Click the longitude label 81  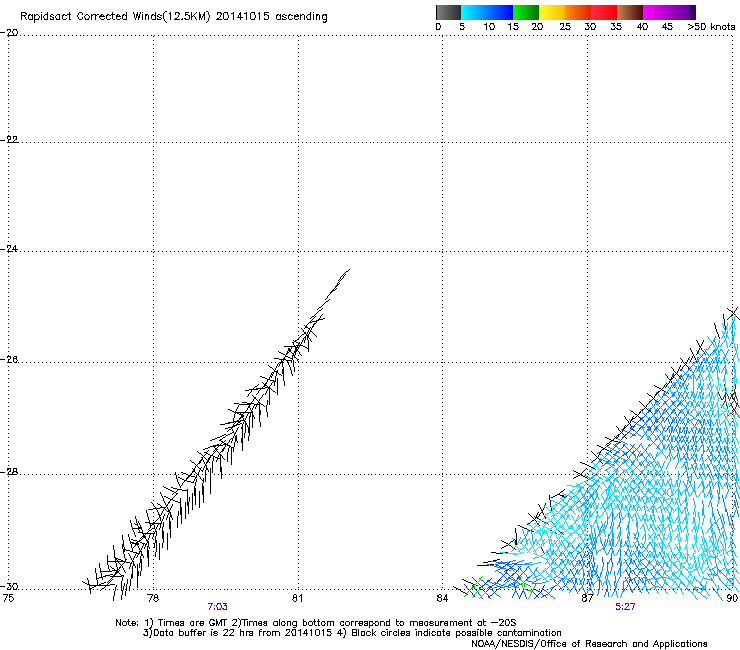pyautogui.click(x=297, y=598)
